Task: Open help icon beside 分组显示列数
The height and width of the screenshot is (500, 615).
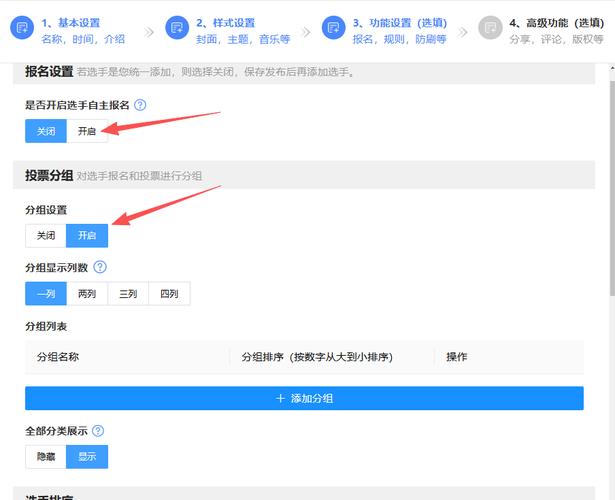Action: 100,267
